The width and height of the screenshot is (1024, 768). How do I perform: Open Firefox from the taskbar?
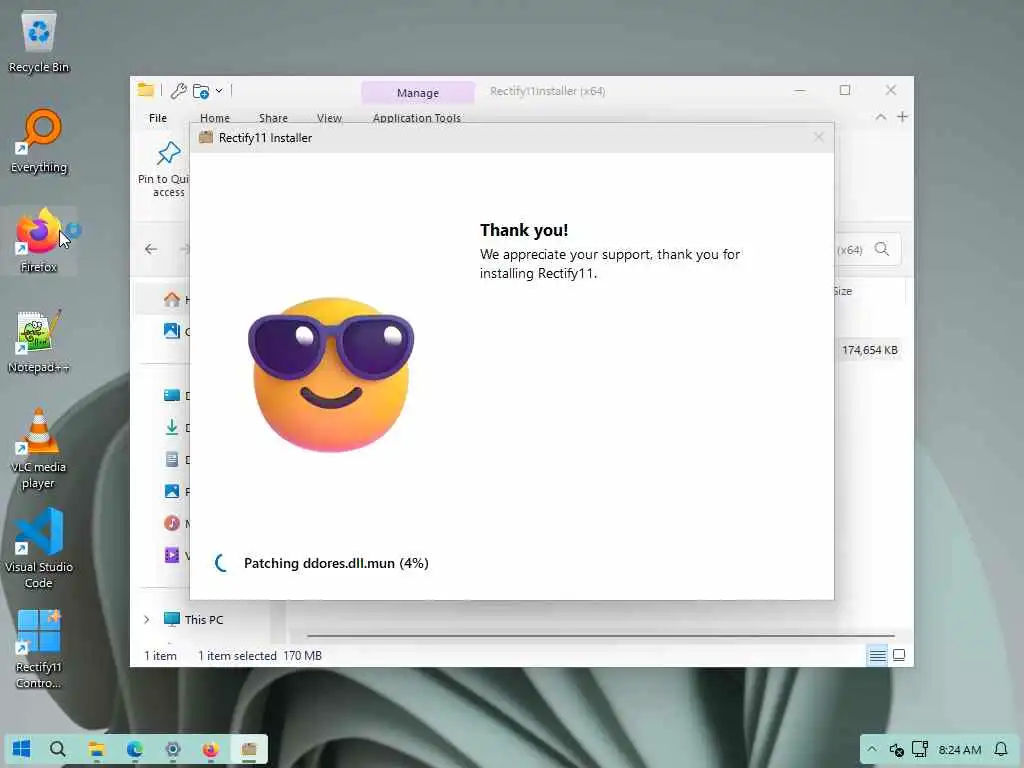[x=210, y=749]
